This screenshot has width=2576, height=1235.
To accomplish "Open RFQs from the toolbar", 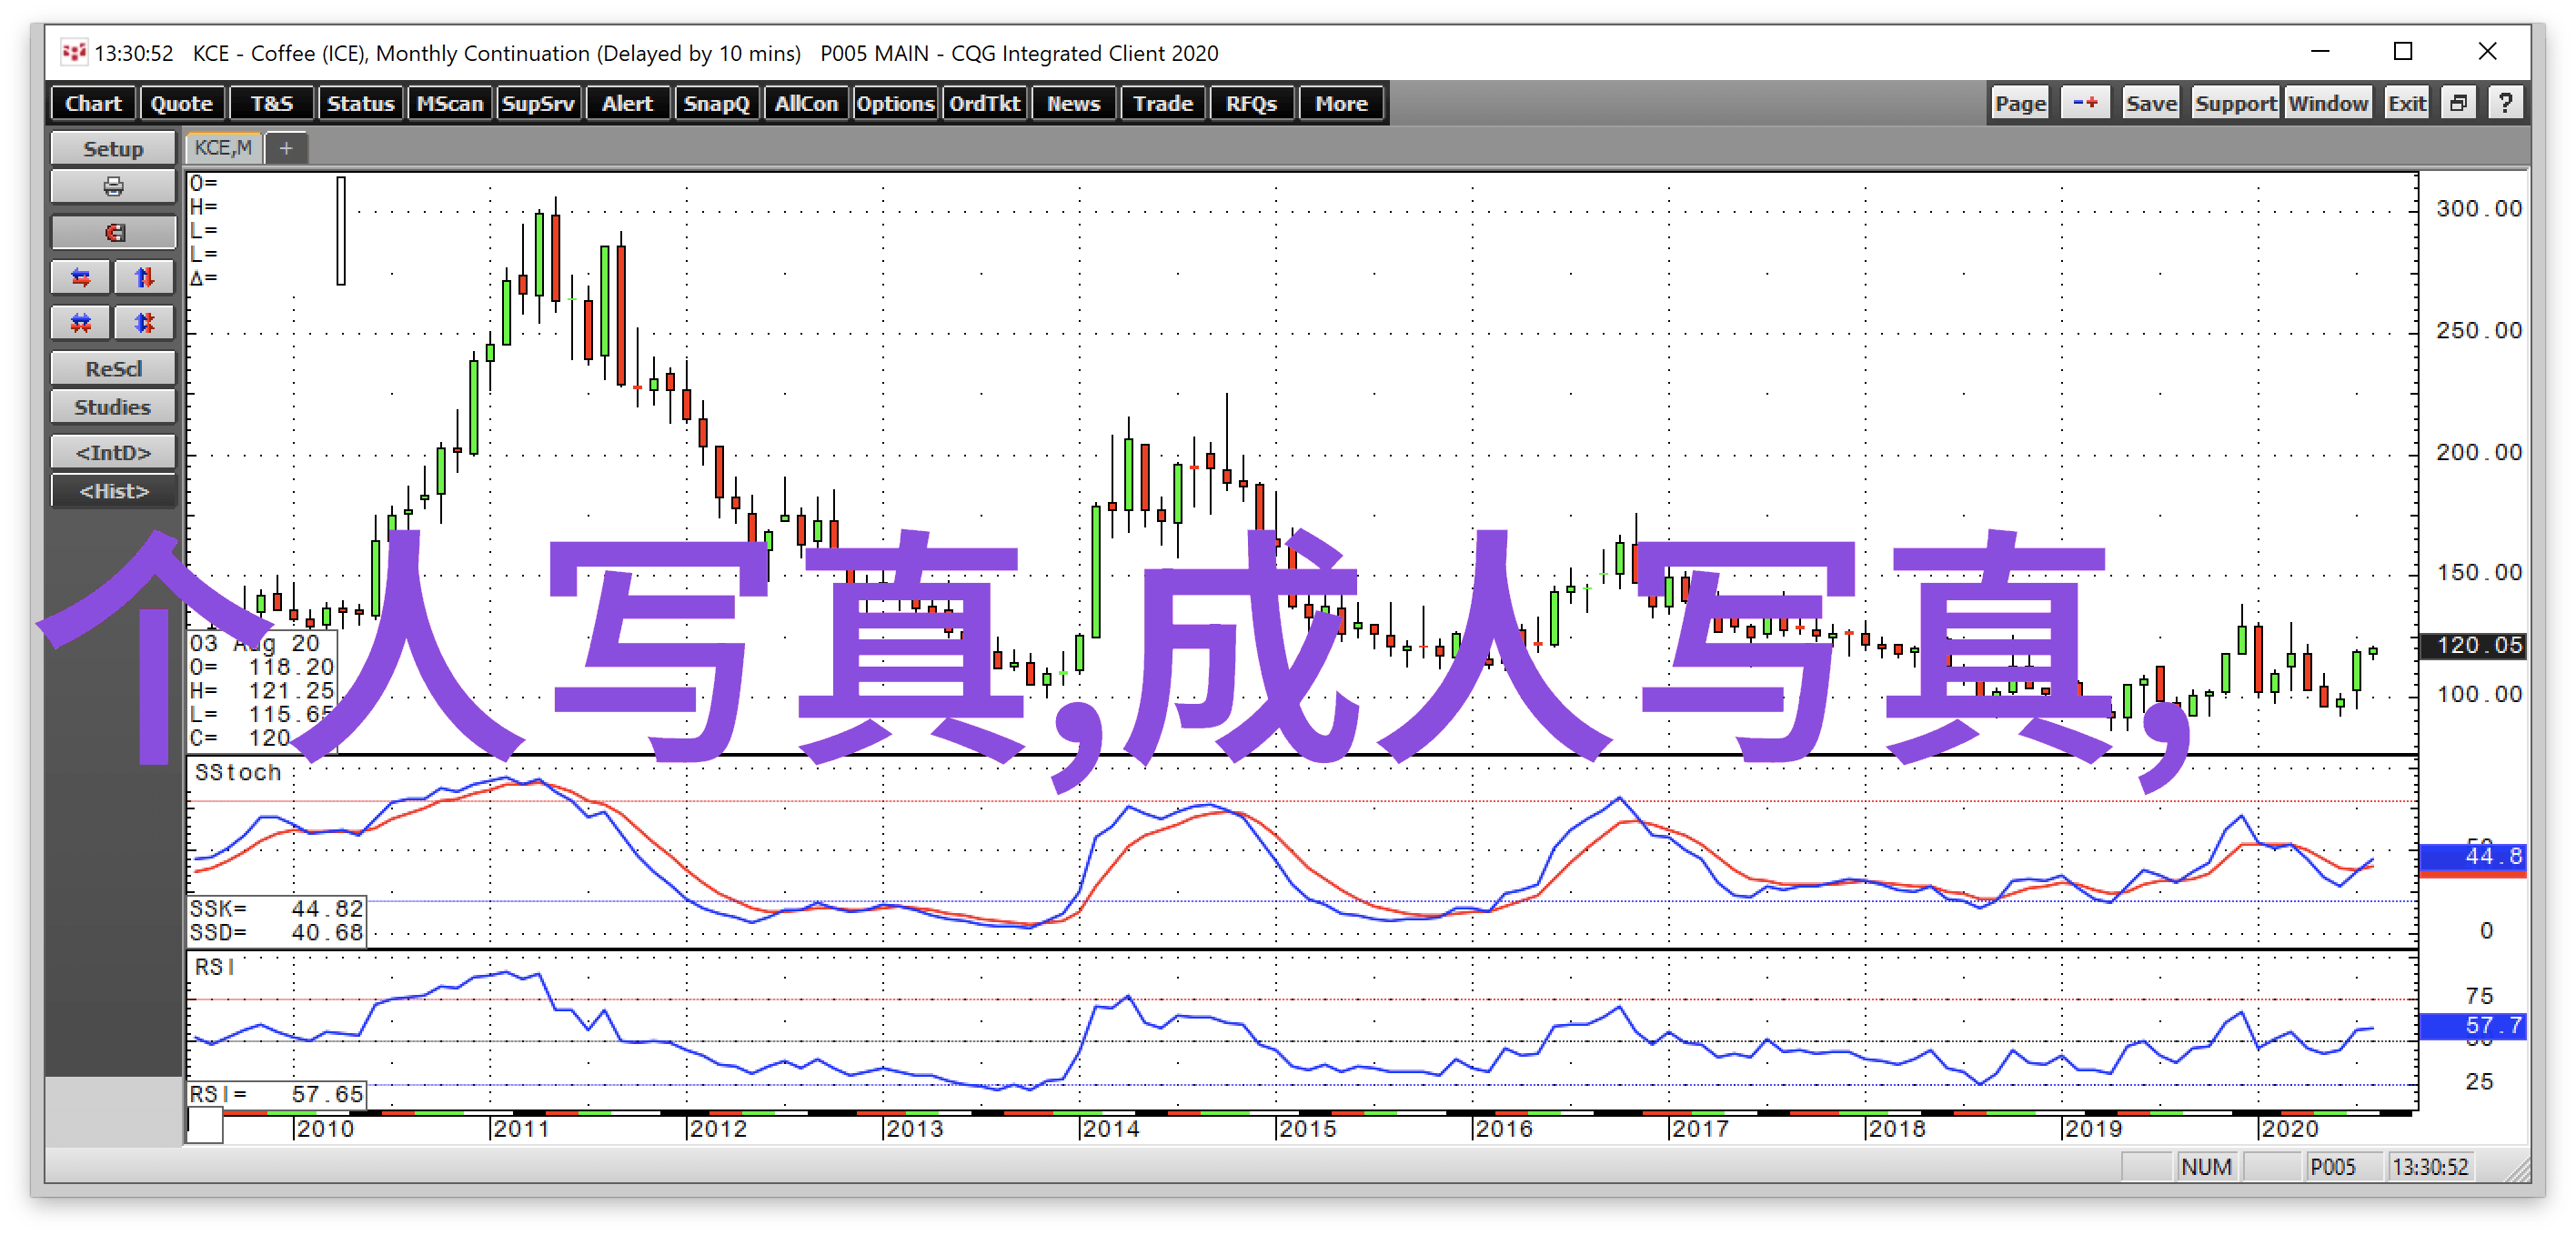I will click(1251, 103).
